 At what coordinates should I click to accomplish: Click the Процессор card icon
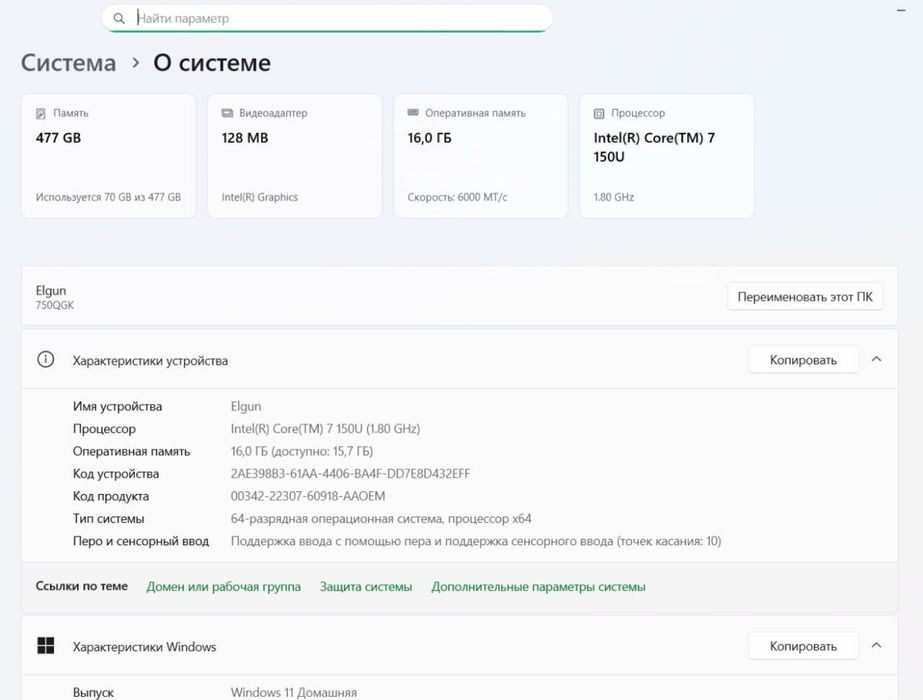[x=599, y=114]
